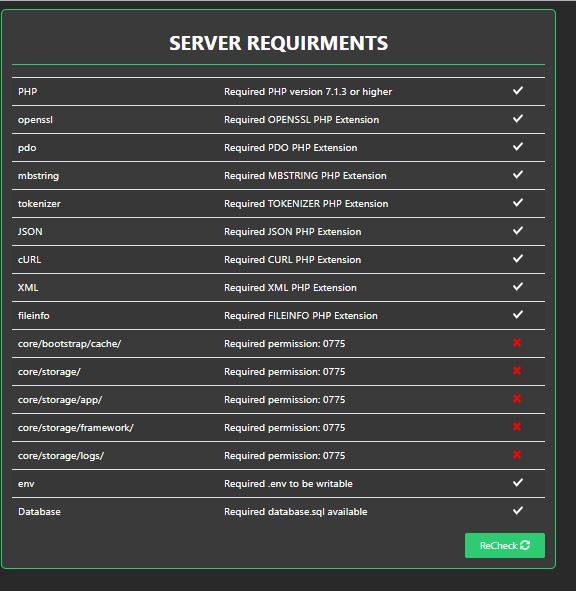Click the 'SERVER REQUIRMENTS' heading
576x591 pixels.
[x=278, y=43]
